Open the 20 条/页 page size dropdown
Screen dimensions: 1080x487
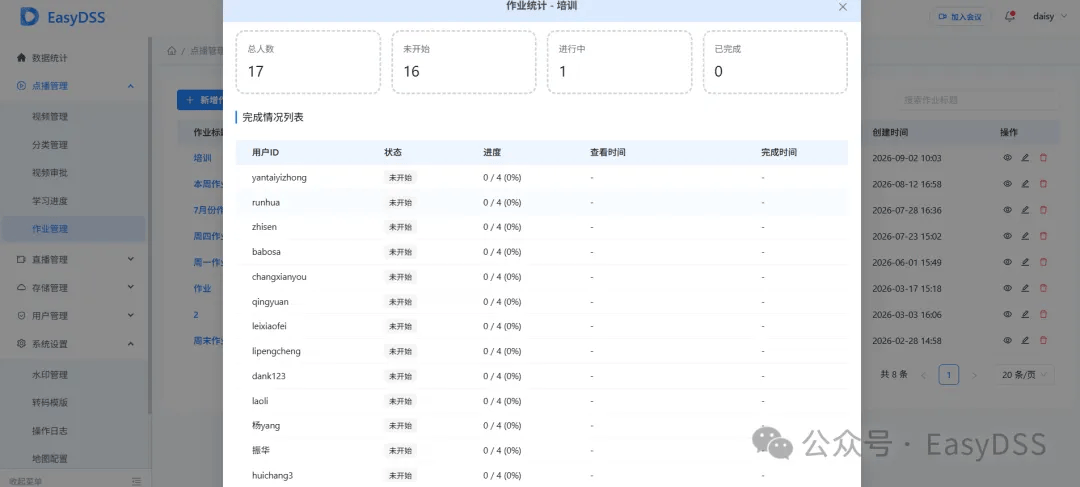pyautogui.click(x=1024, y=375)
